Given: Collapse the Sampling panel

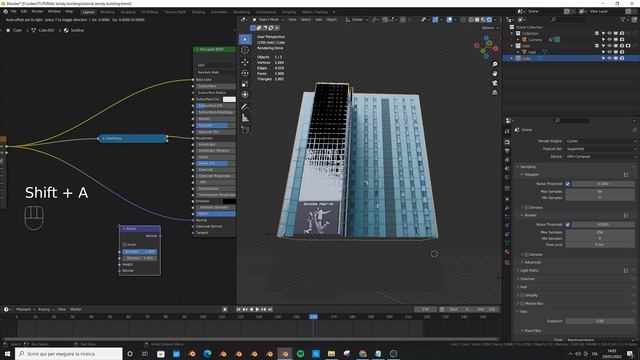Looking at the screenshot, I should (x=527, y=167).
